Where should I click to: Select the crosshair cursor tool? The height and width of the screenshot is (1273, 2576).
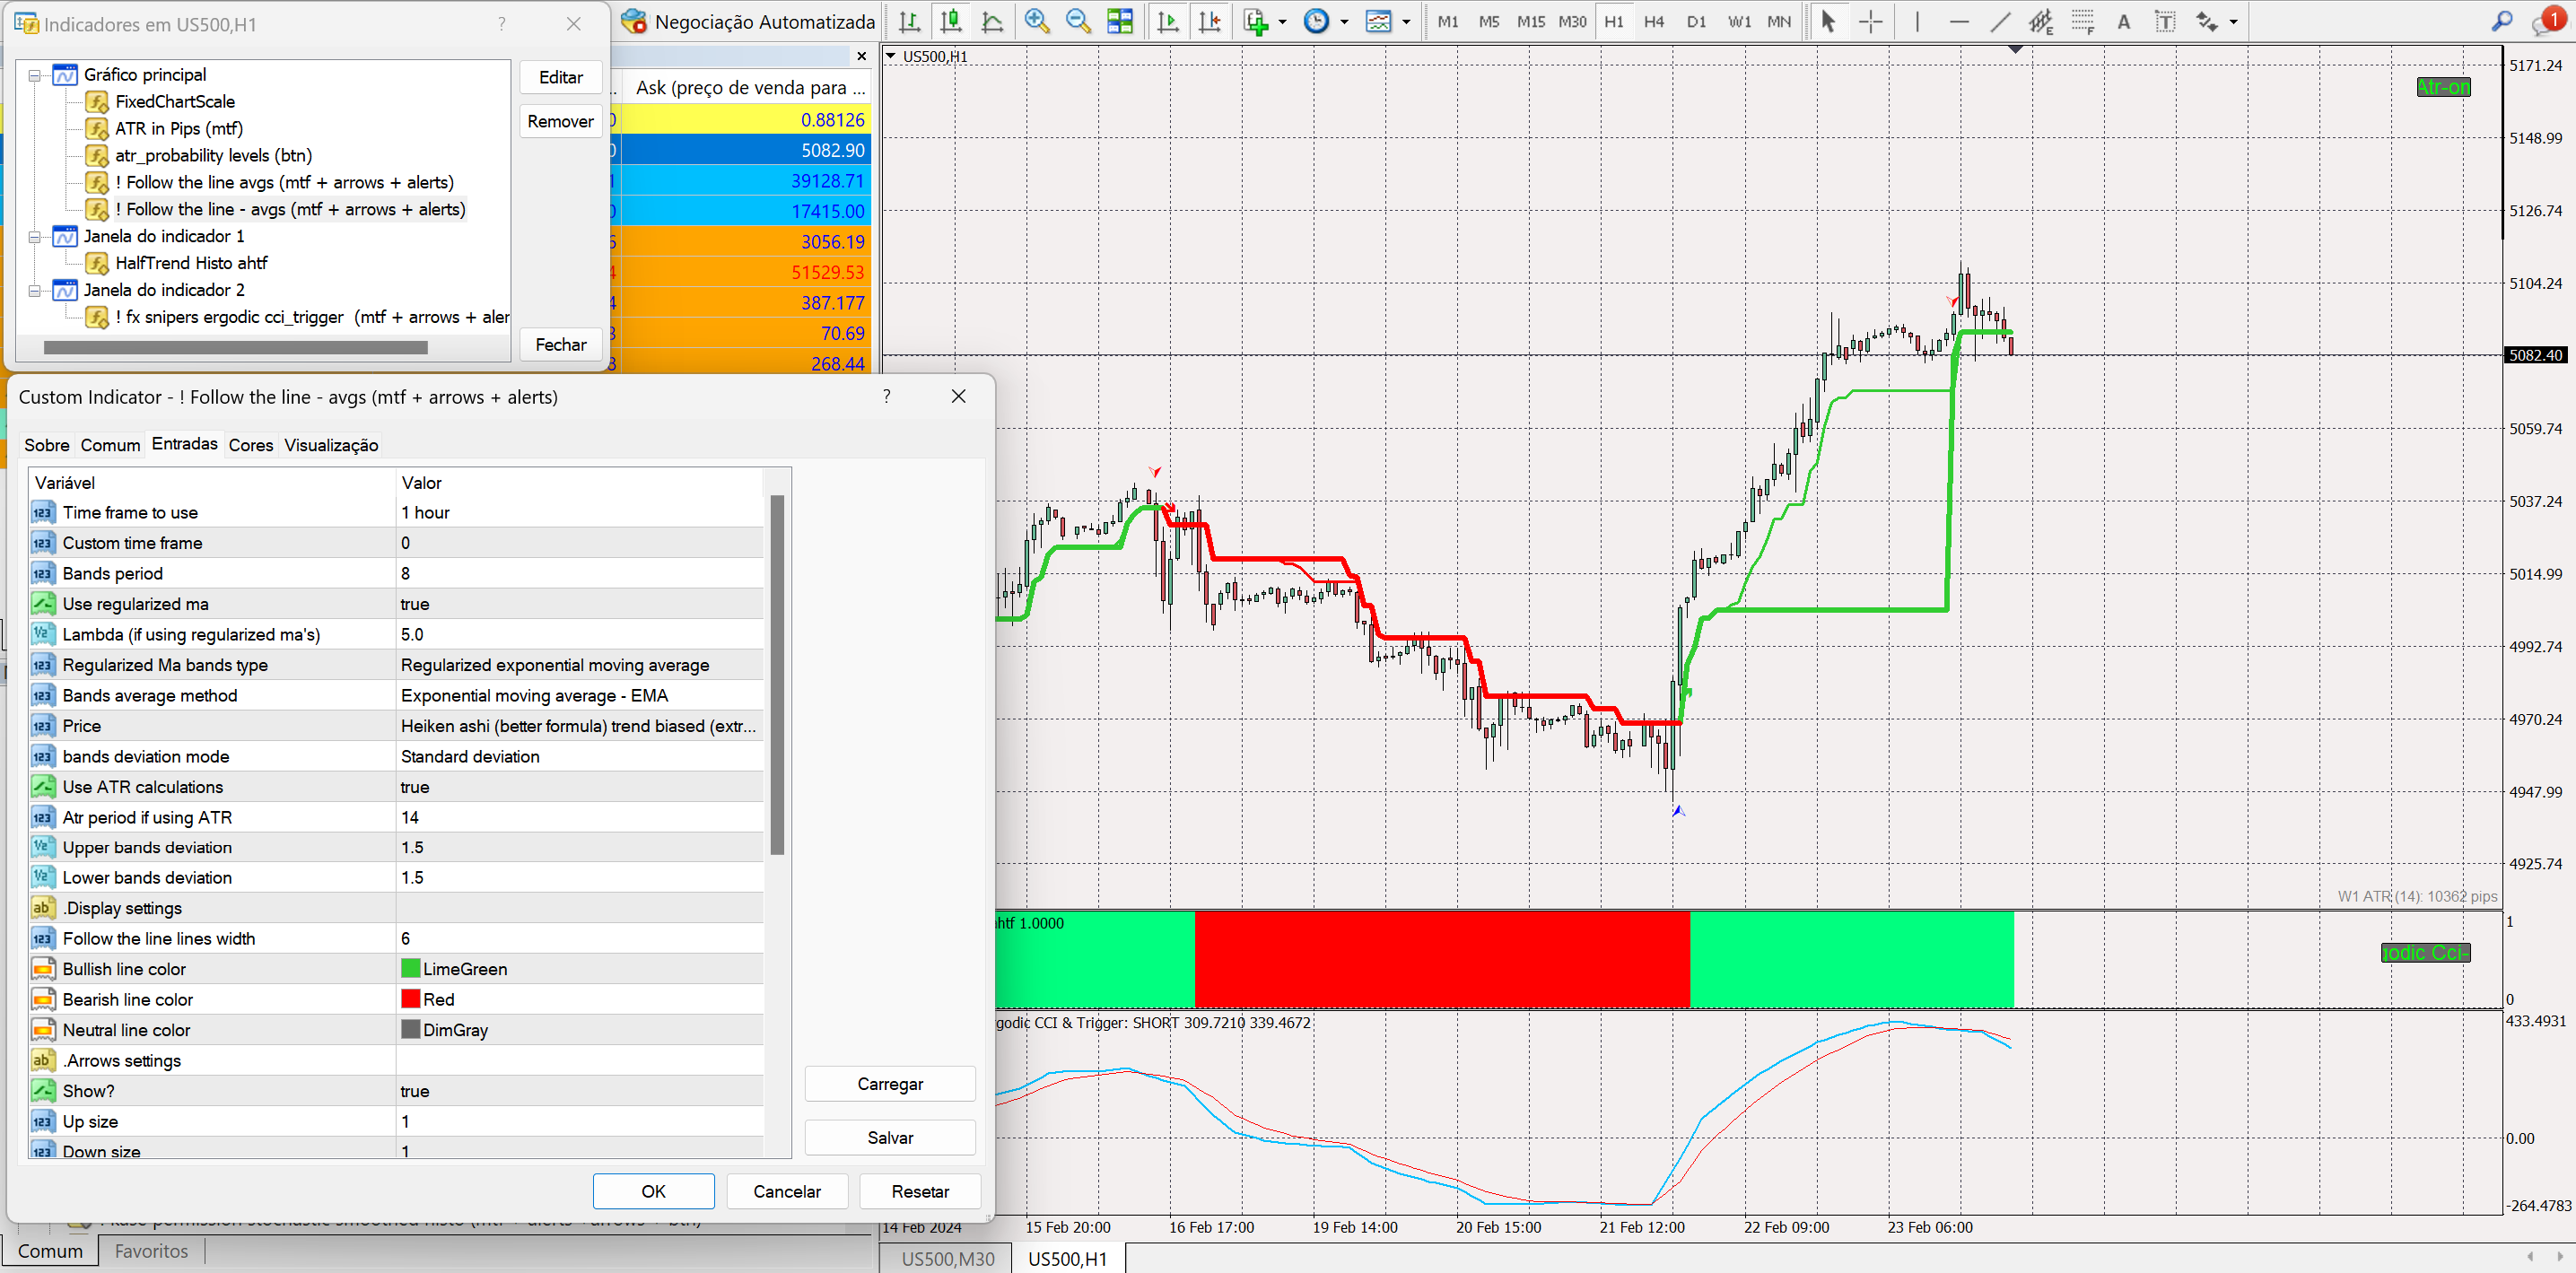[x=1871, y=21]
